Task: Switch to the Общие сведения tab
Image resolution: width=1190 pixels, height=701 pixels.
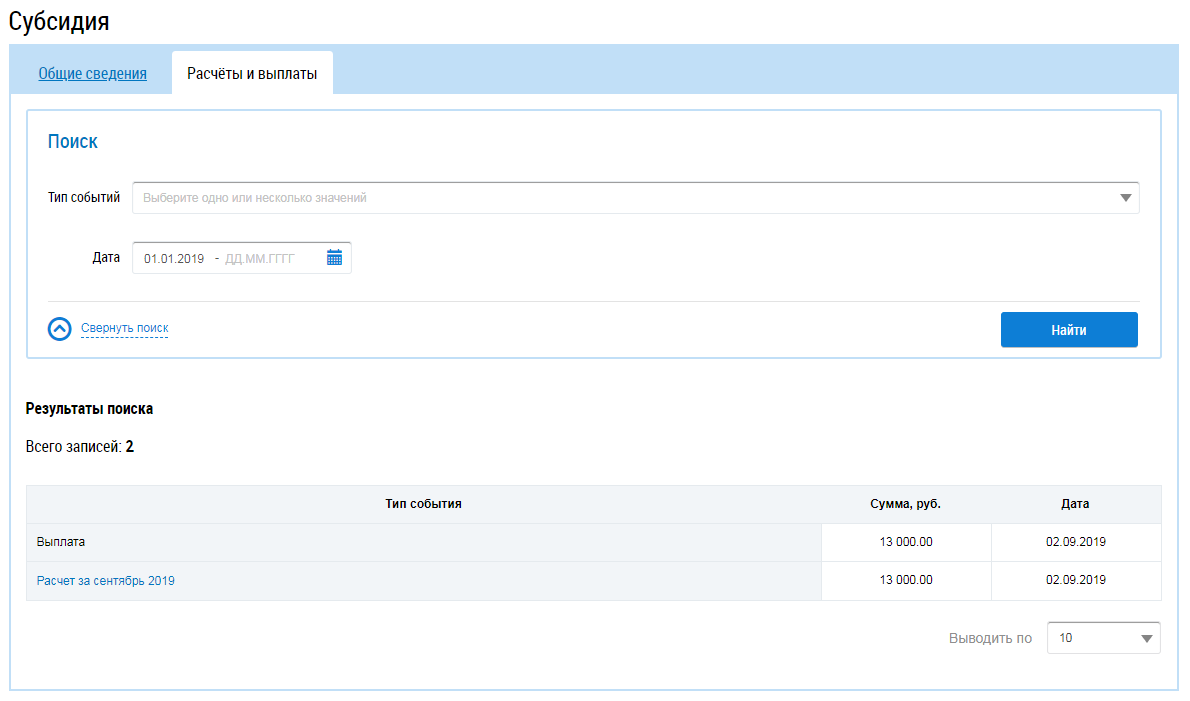Action: click(x=92, y=73)
